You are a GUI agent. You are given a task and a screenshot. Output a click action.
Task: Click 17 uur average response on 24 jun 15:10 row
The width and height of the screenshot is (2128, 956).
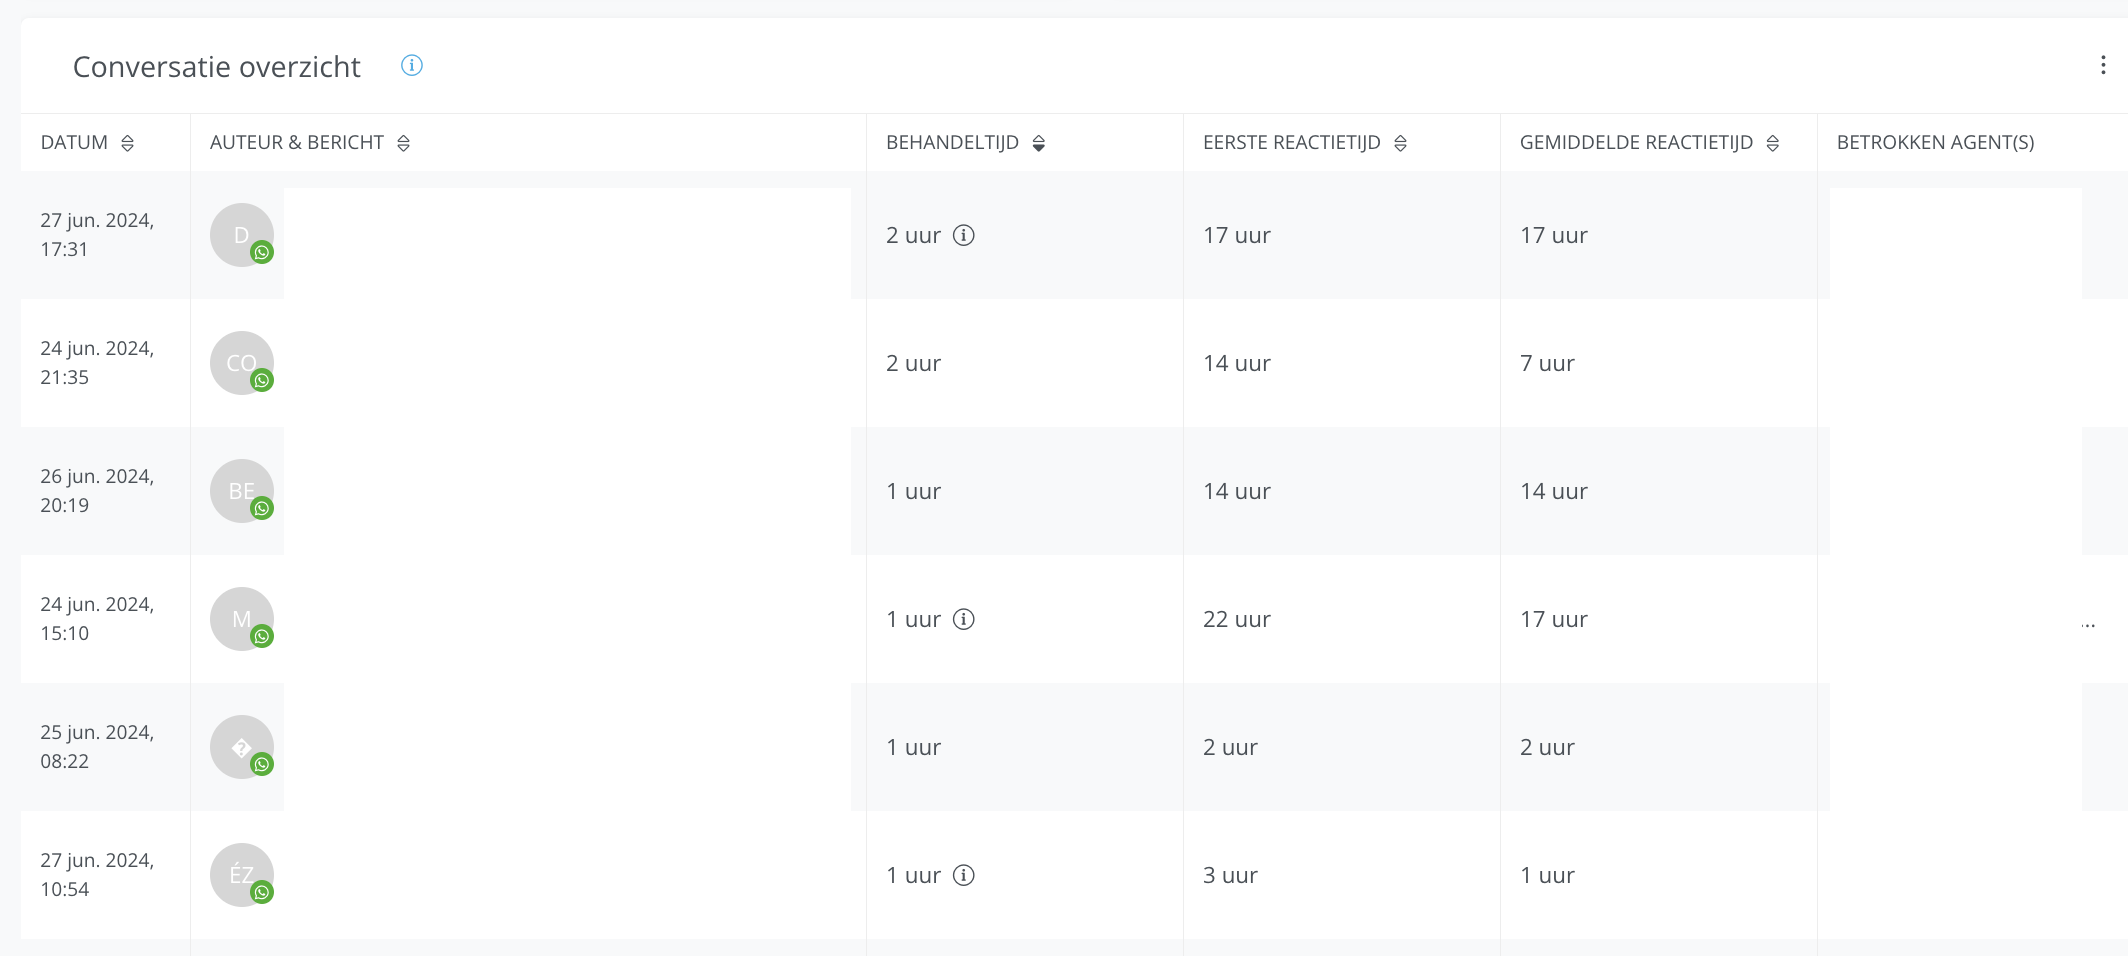click(1554, 619)
